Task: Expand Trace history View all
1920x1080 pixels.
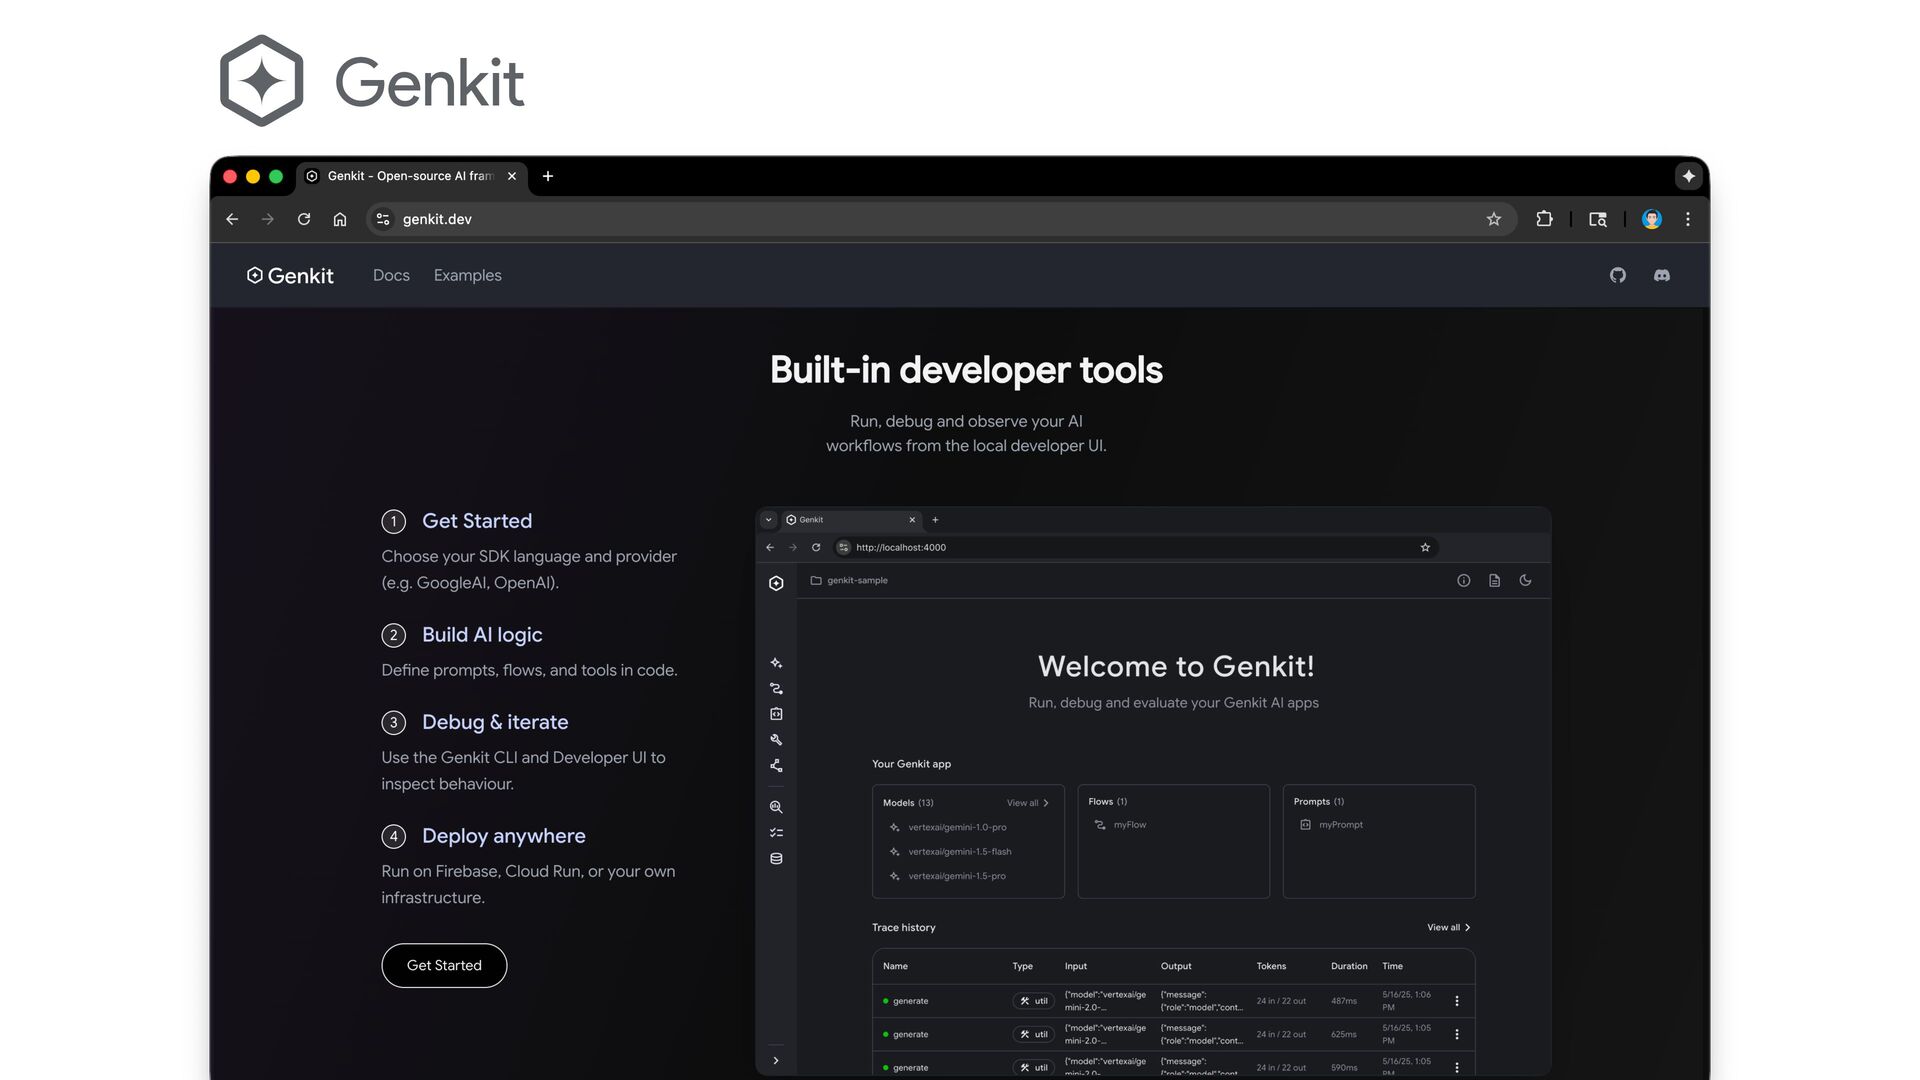Action: (1448, 927)
